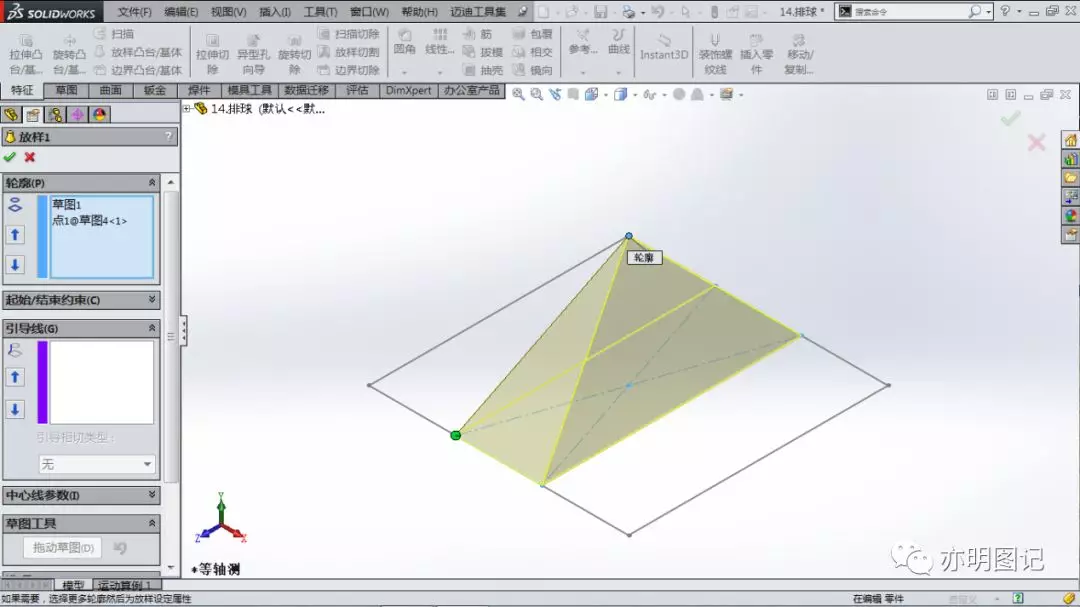Open the ConfigurationManager tab icon
Screen dimensions: 1080x607
pos(55,114)
